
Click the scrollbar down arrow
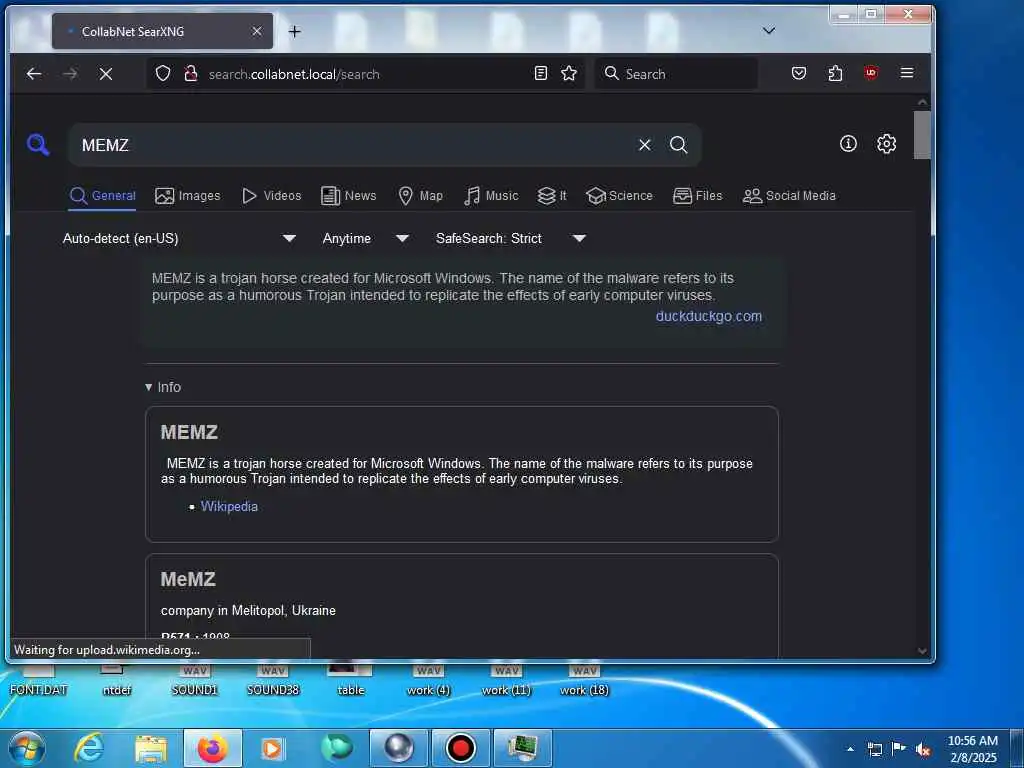click(x=921, y=650)
